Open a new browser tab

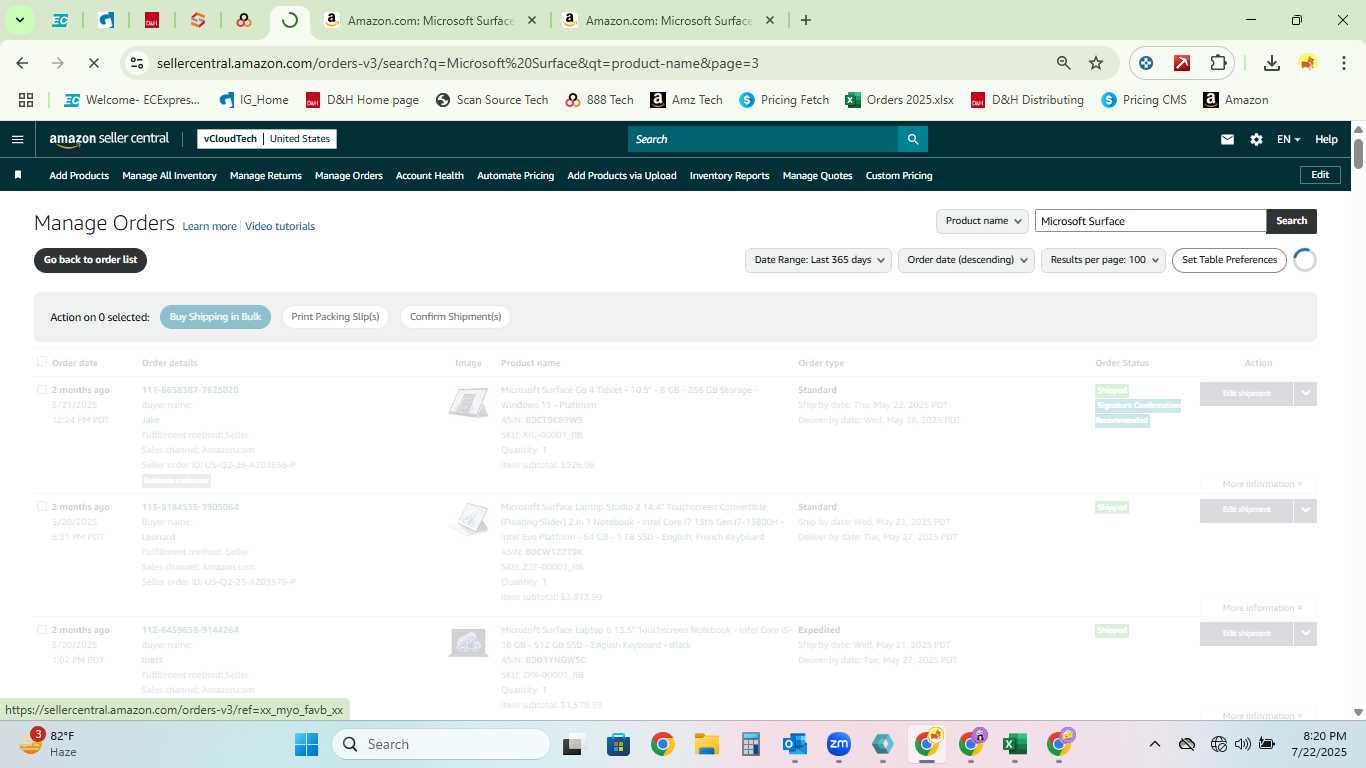[x=806, y=20]
